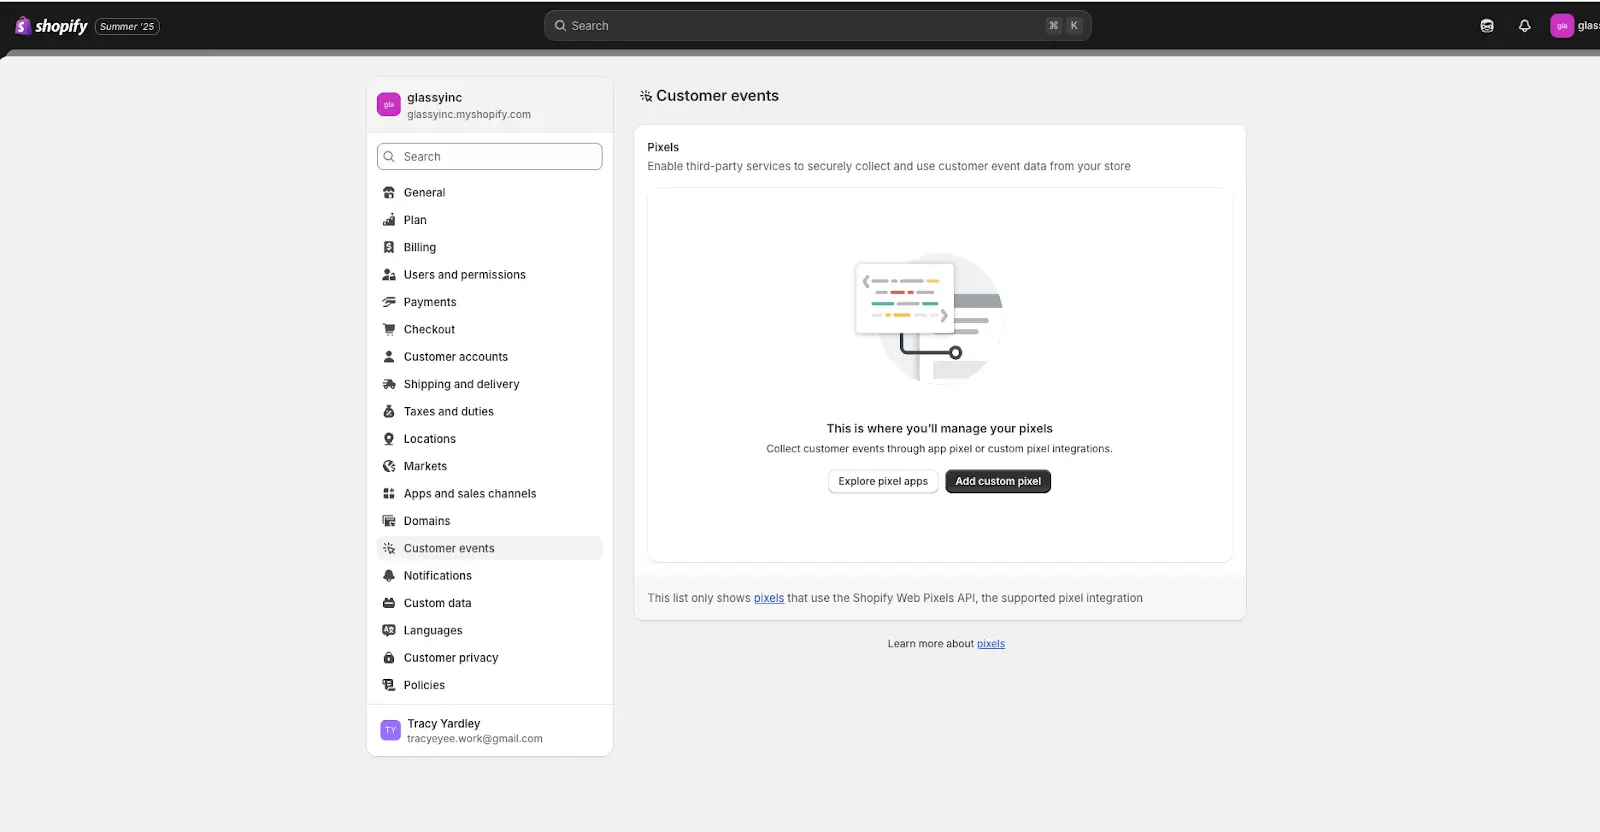Image resolution: width=1600 pixels, height=832 pixels.
Task: Click the Checkout cart icon
Action: [389, 329]
